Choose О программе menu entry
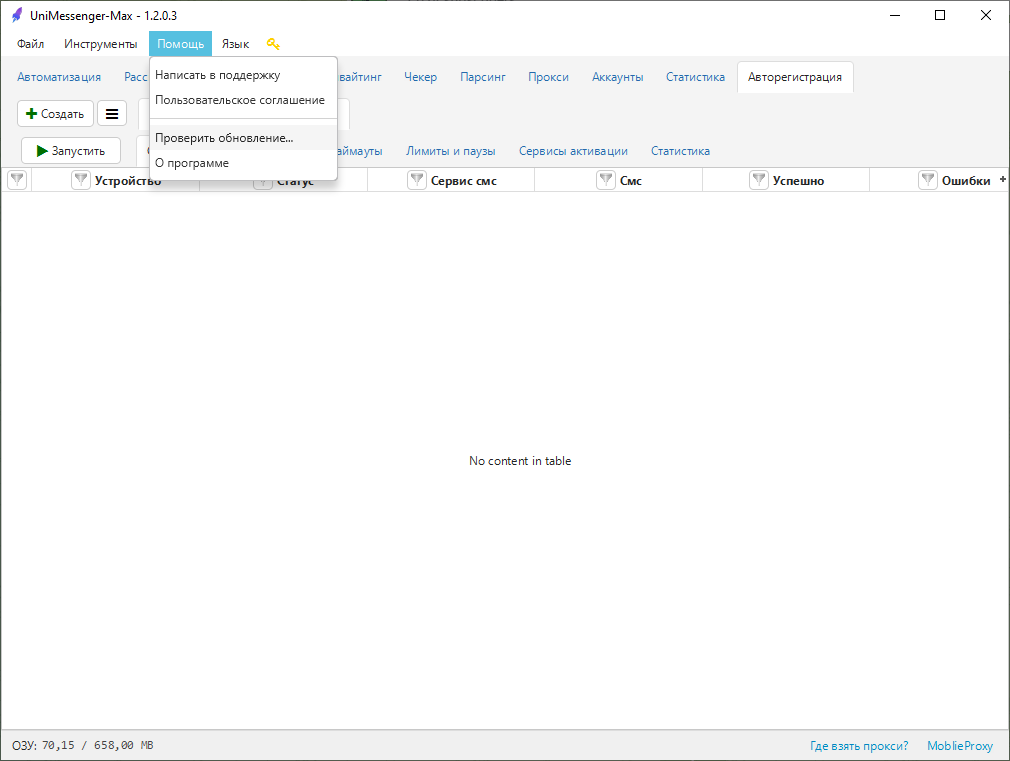 point(243,163)
